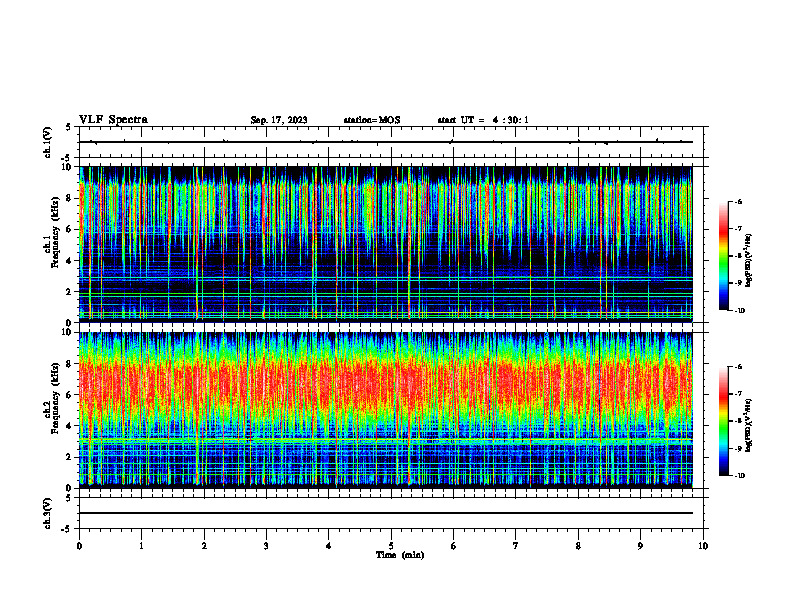The width and height of the screenshot is (792, 612).
Task: Click the "station=MOS" header label
Action: pos(372,120)
